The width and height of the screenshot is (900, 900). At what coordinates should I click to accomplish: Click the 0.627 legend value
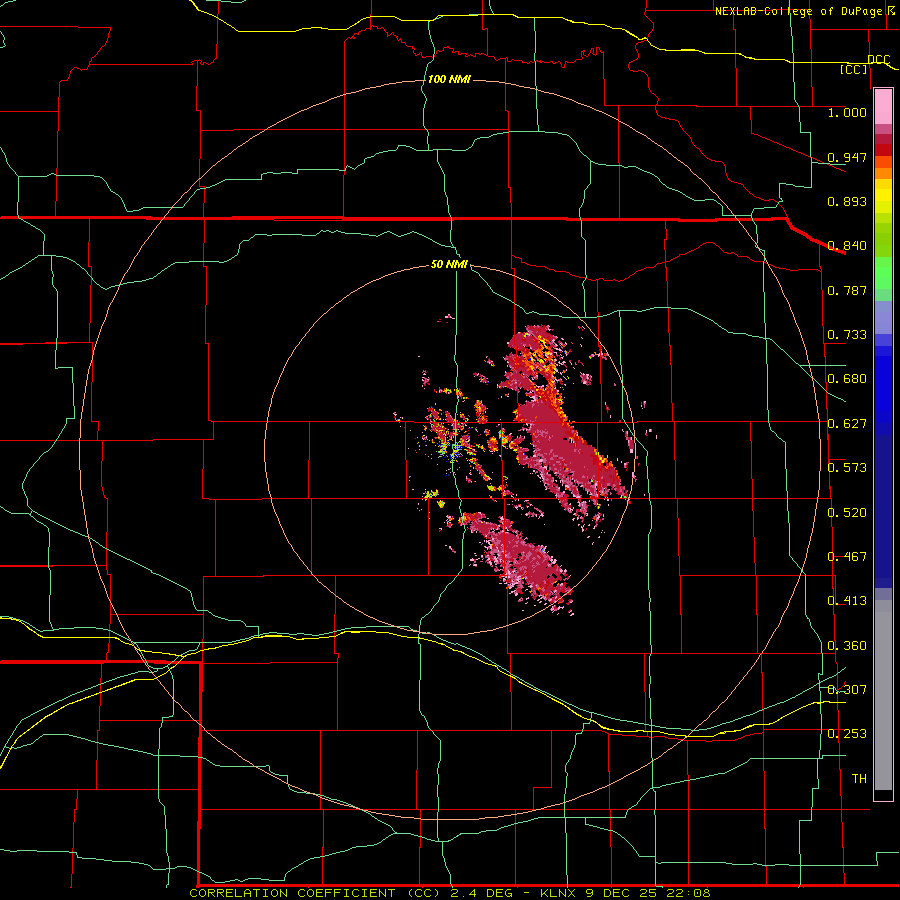(847, 424)
